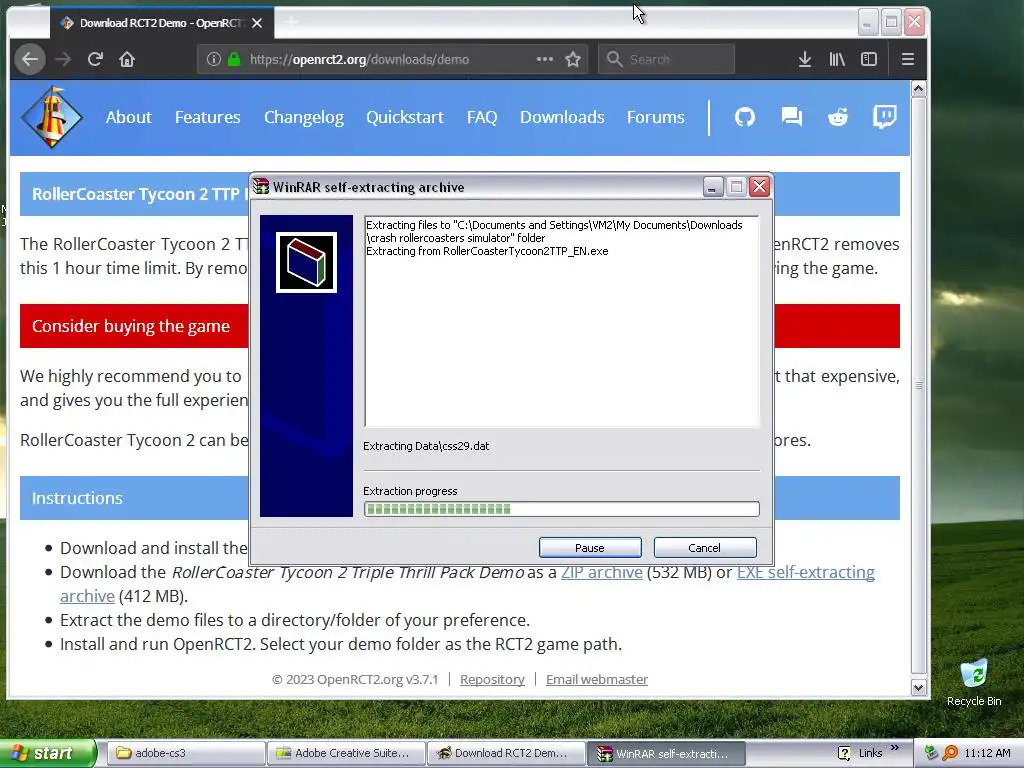Open the Reddit icon in site header
1024x768 pixels.
pyautogui.click(x=838, y=117)
